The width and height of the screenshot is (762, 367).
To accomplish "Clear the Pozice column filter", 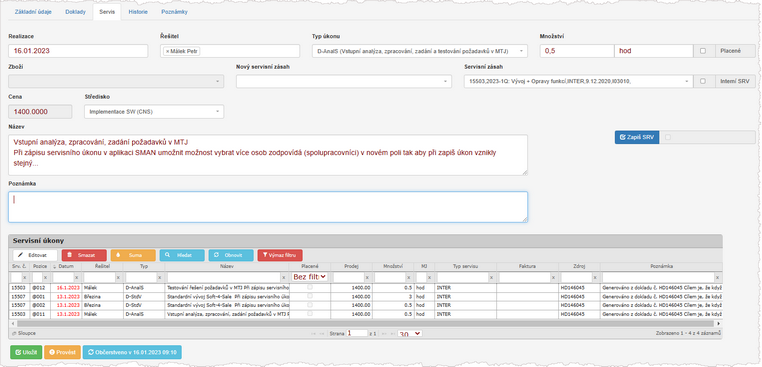I will [x=45, y=277].
